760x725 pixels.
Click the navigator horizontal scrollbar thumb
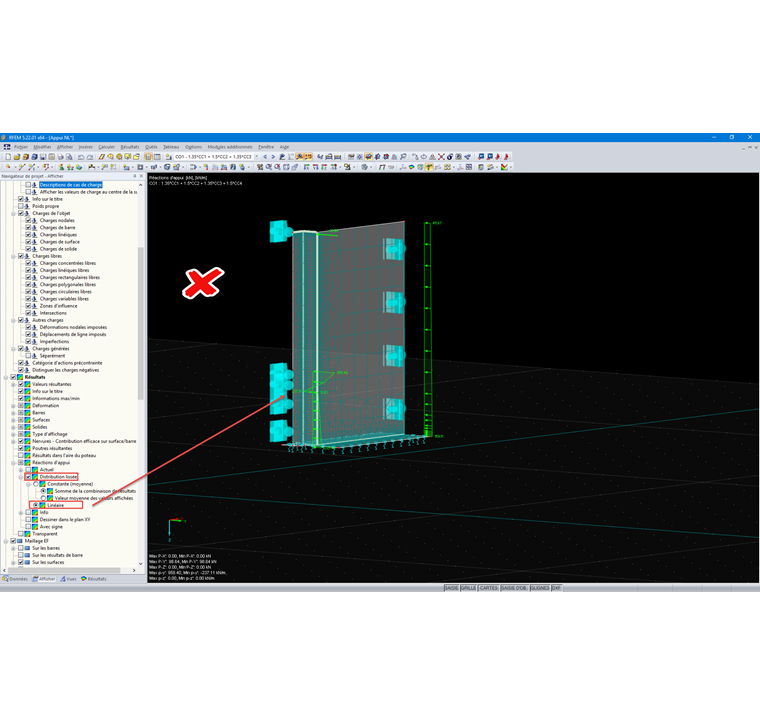click(63, 570)
